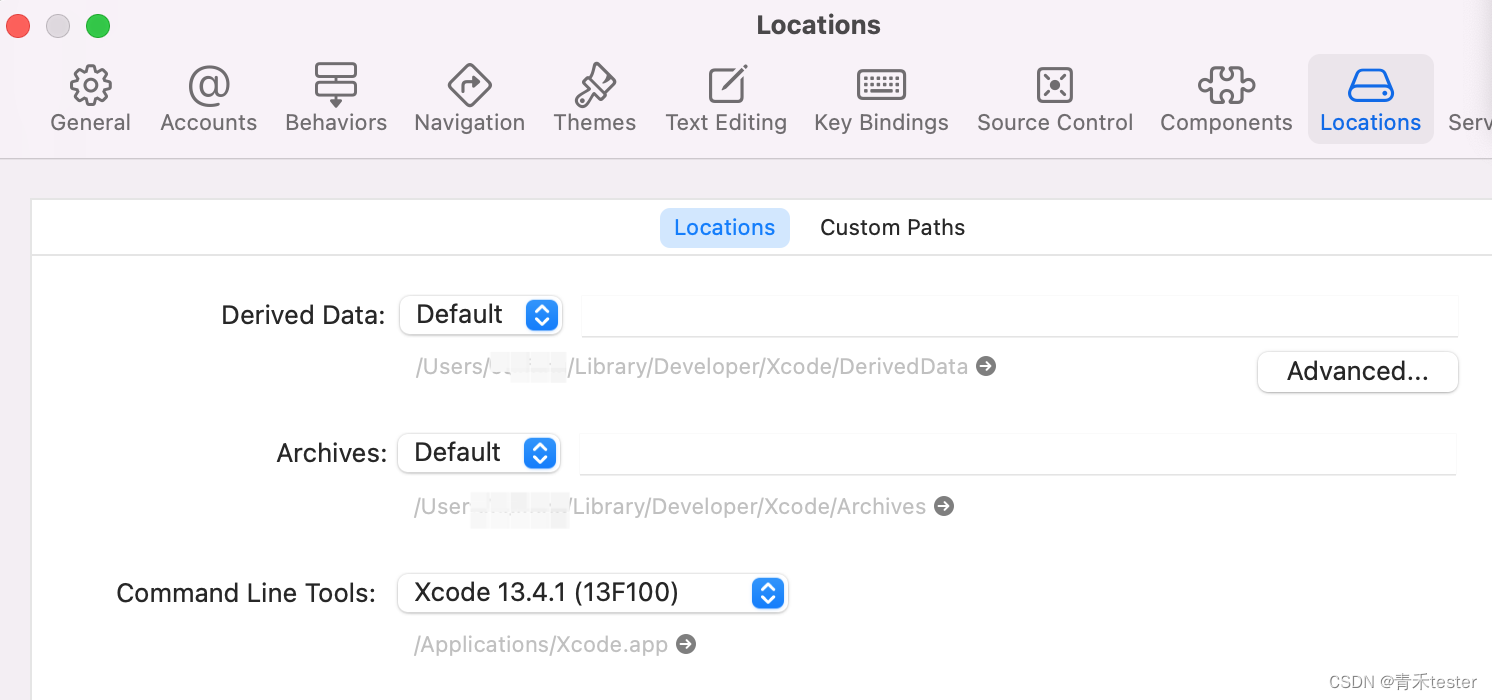Open the General preferences gear icon
Screen dimensions: 1492x700
[91, 86]
